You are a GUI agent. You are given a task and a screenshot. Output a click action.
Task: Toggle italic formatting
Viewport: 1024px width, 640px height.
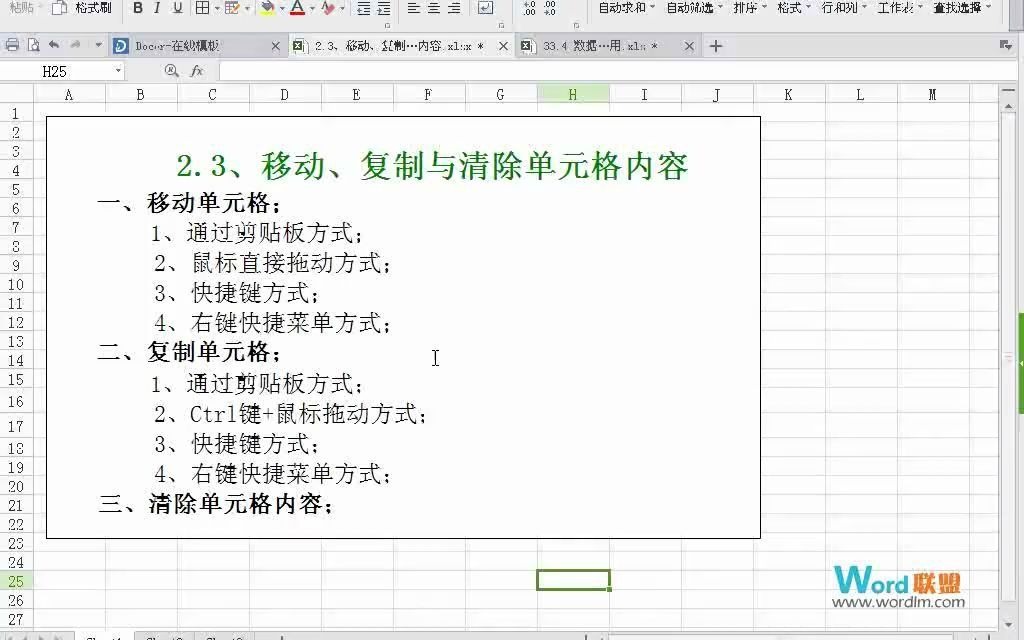(155, 9)
